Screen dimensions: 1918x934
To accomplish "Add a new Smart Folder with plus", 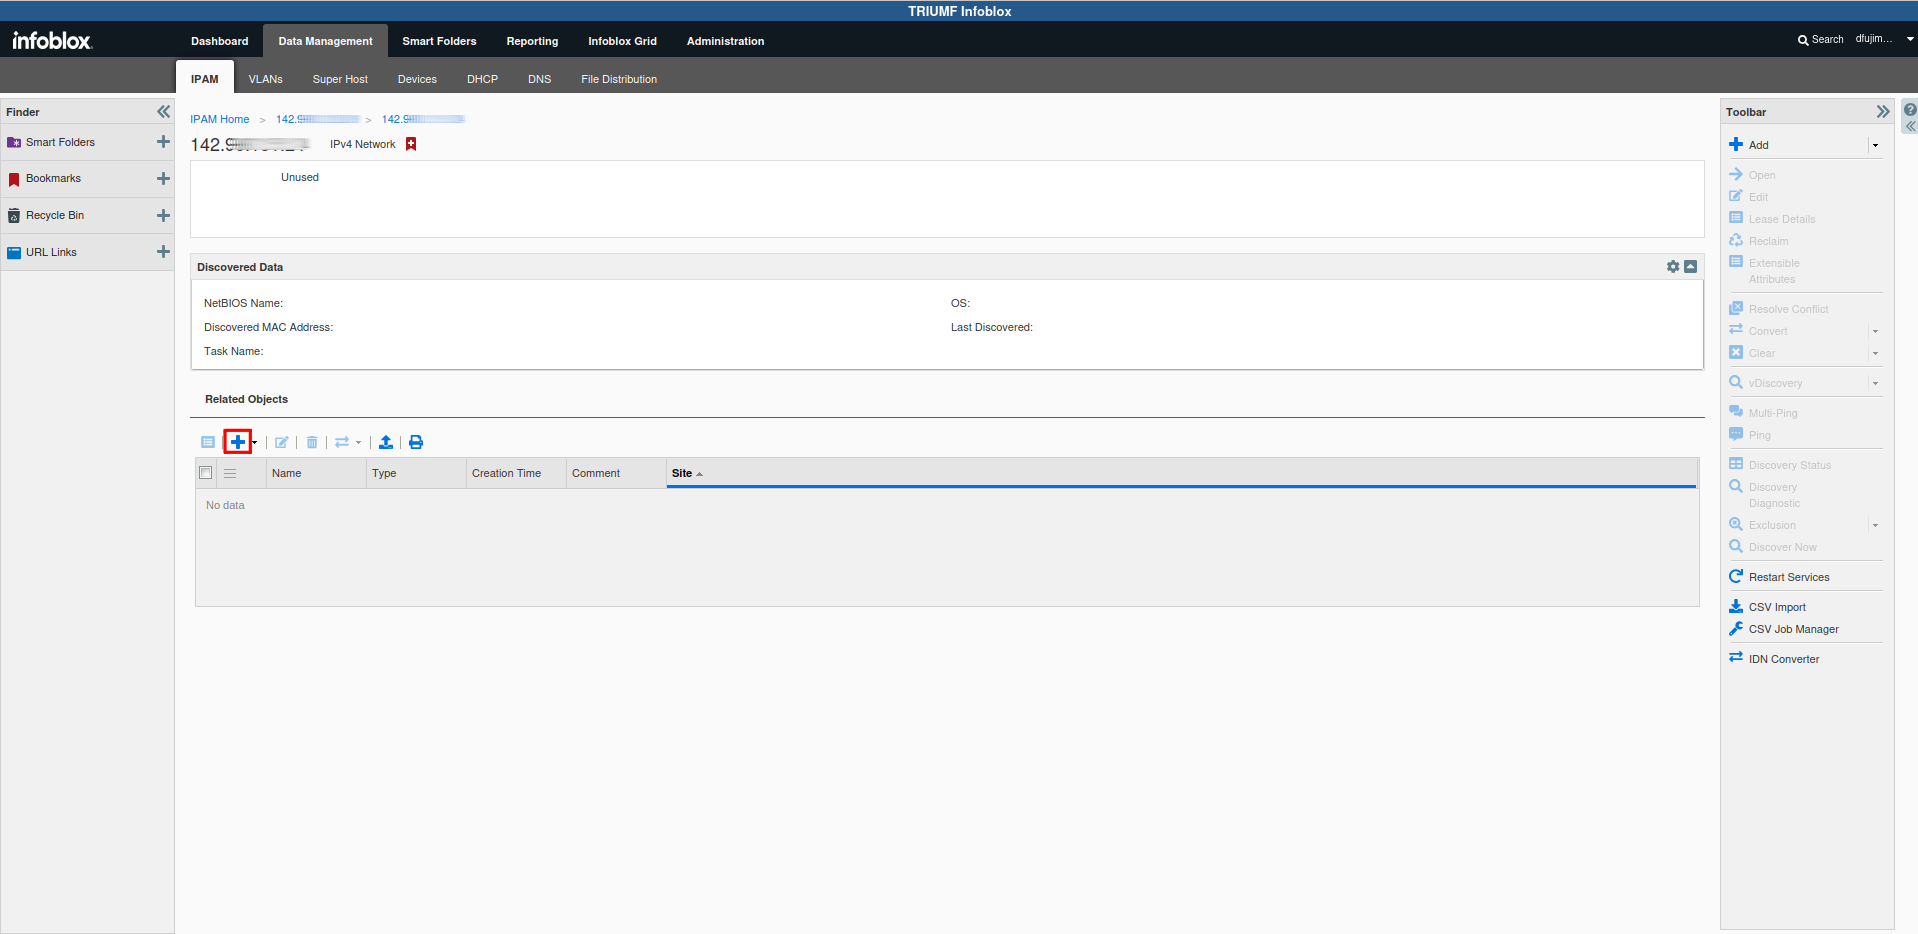I will click(x=163, y=142).
